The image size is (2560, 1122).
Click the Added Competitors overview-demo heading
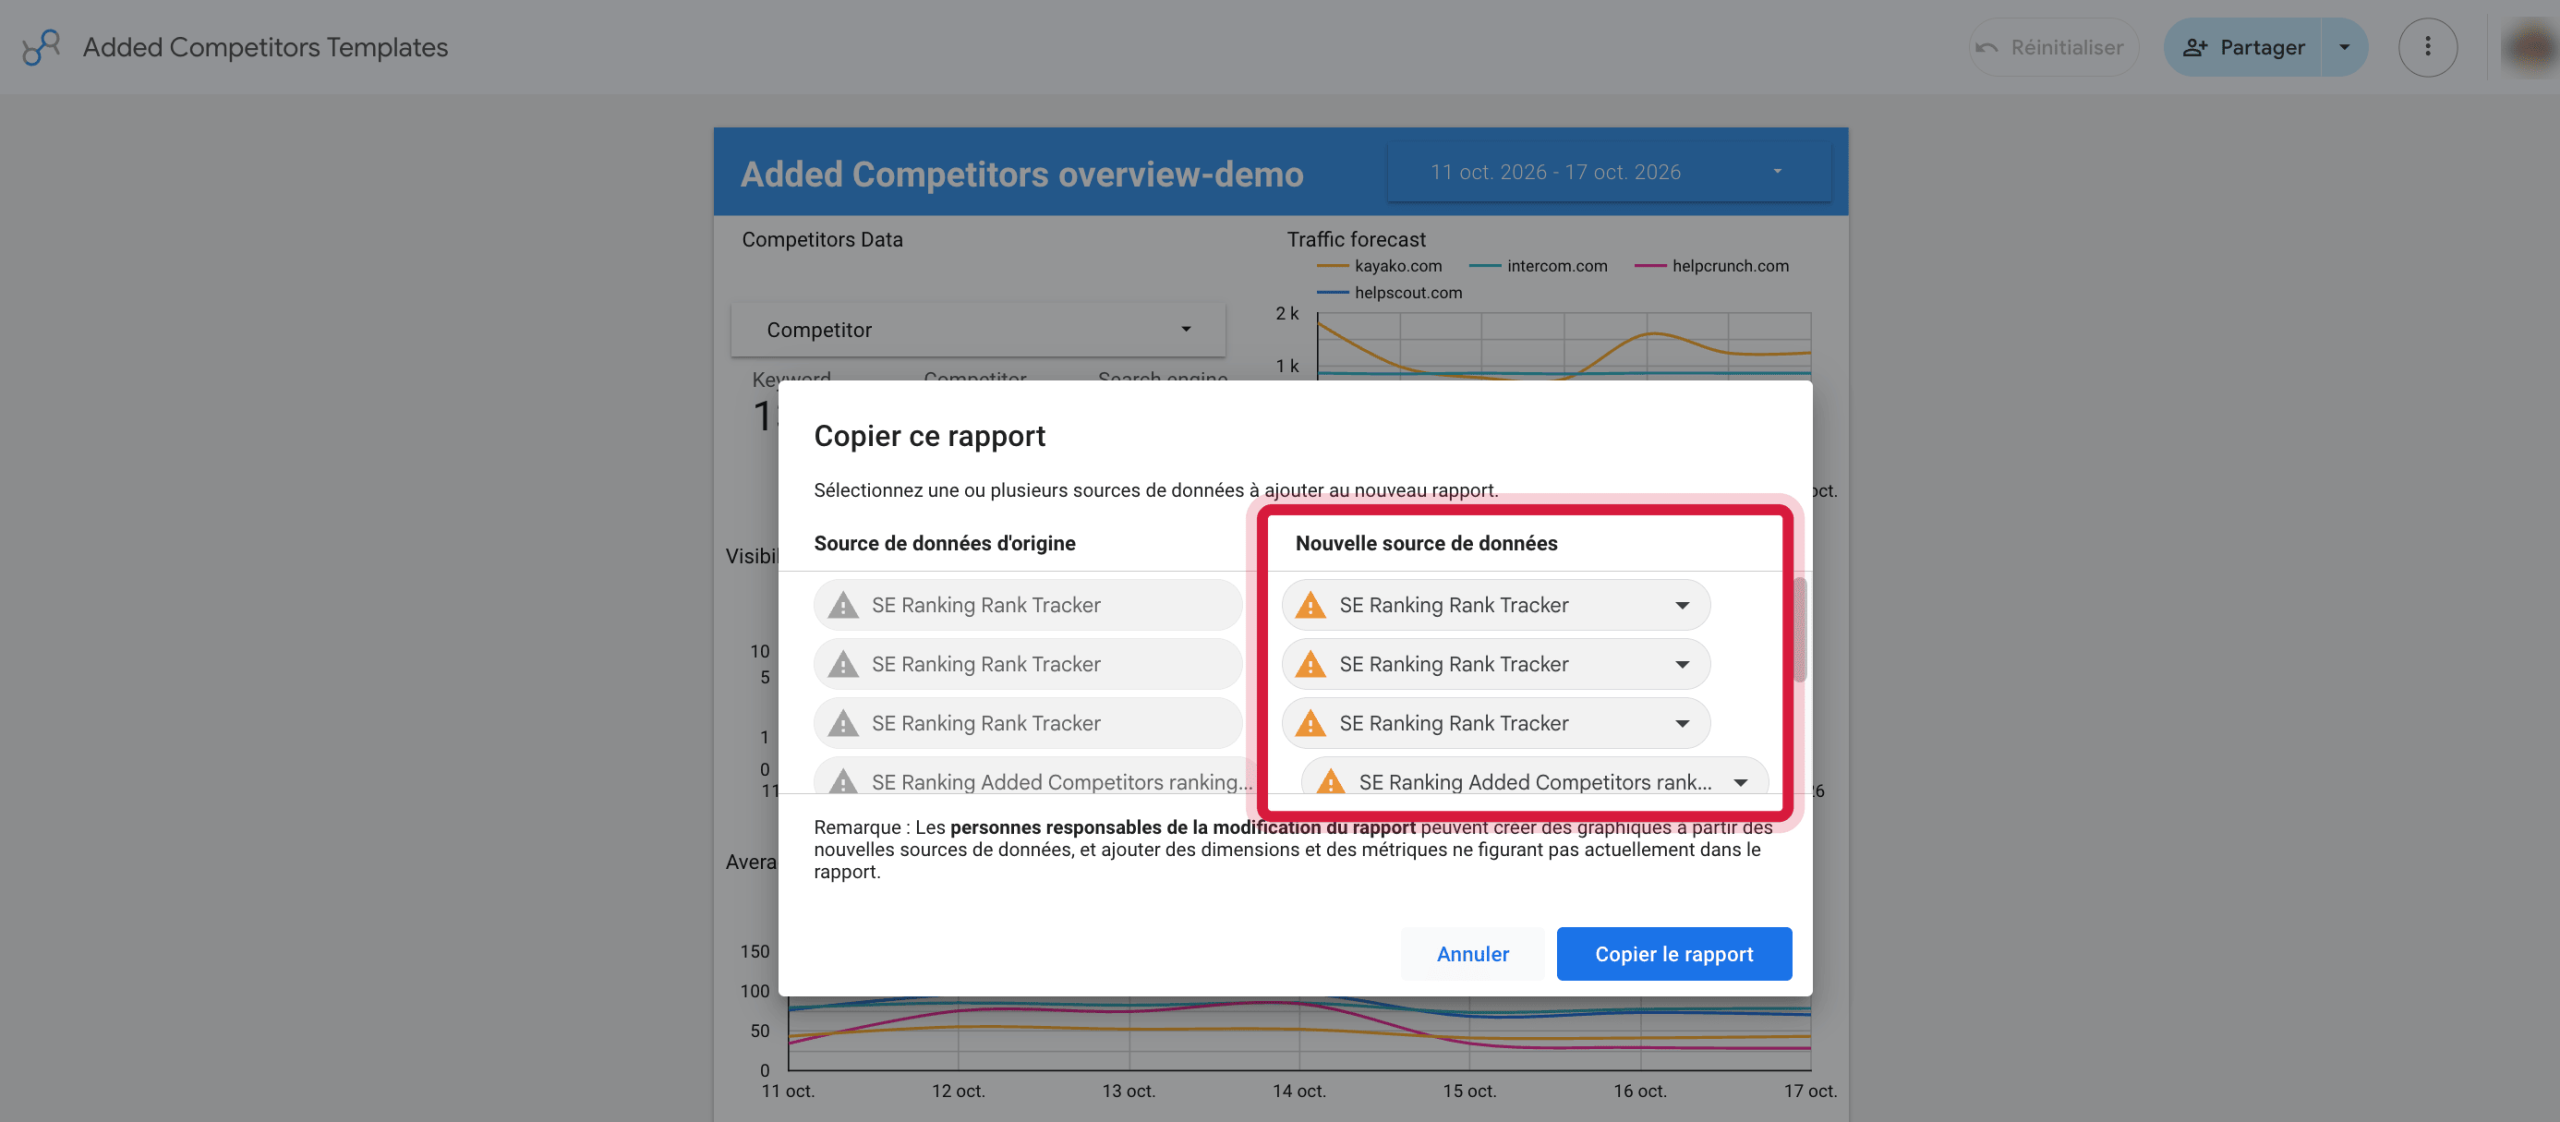[1022, 174]
